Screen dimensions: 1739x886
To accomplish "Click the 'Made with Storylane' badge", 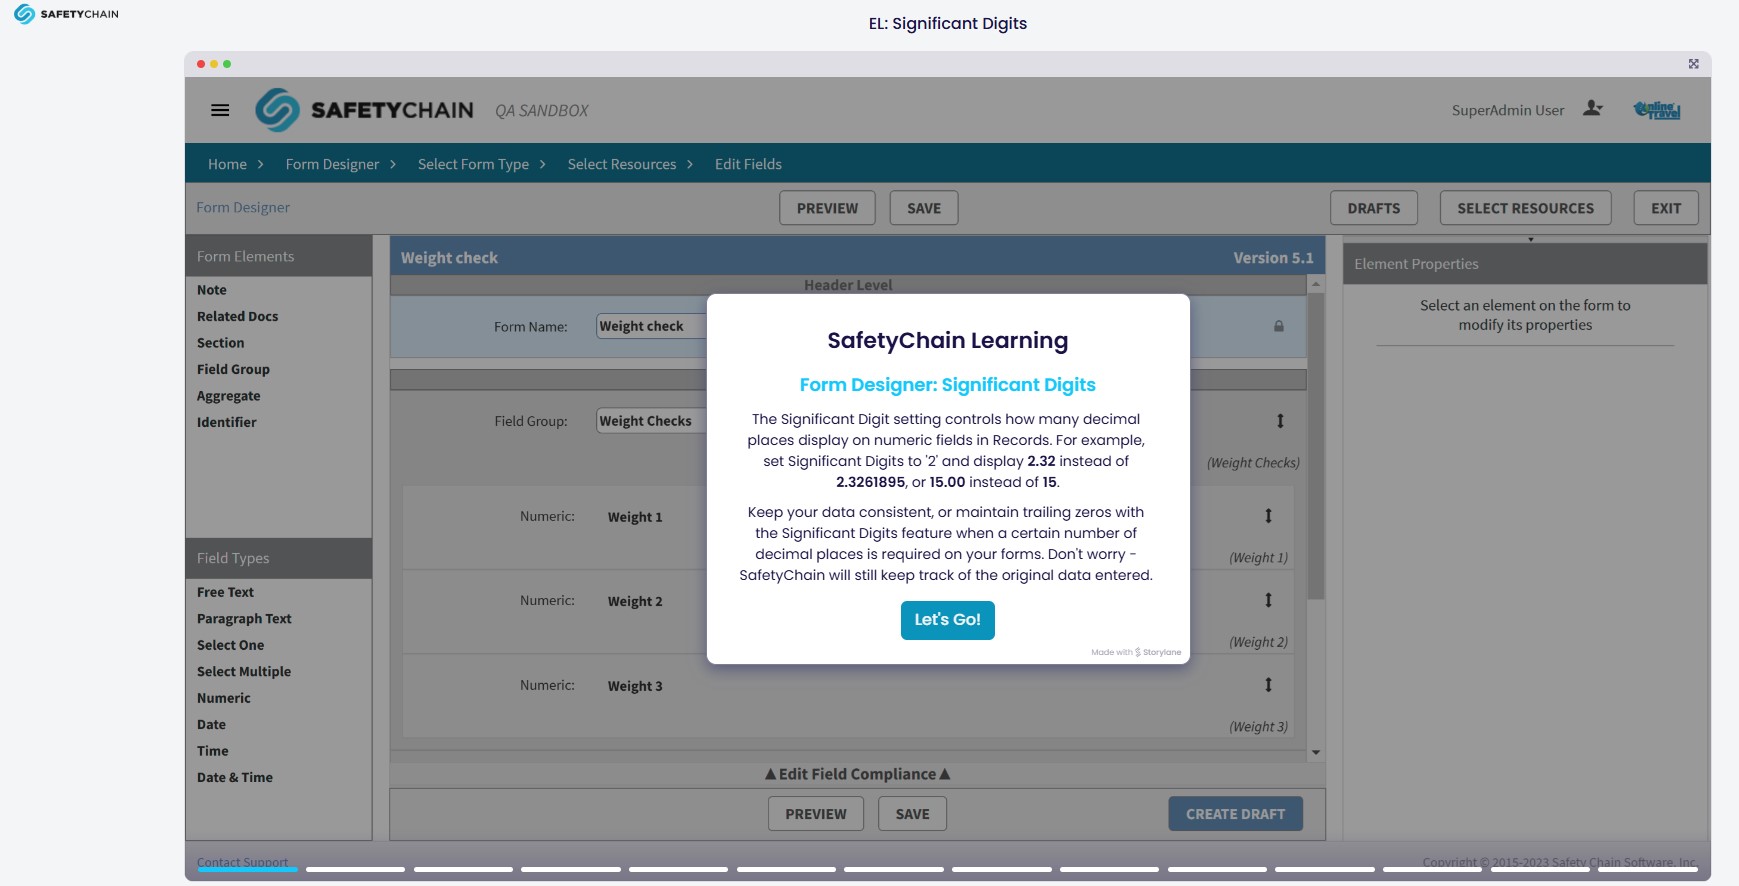I will pyautogui.click(x=1136, y=652).
